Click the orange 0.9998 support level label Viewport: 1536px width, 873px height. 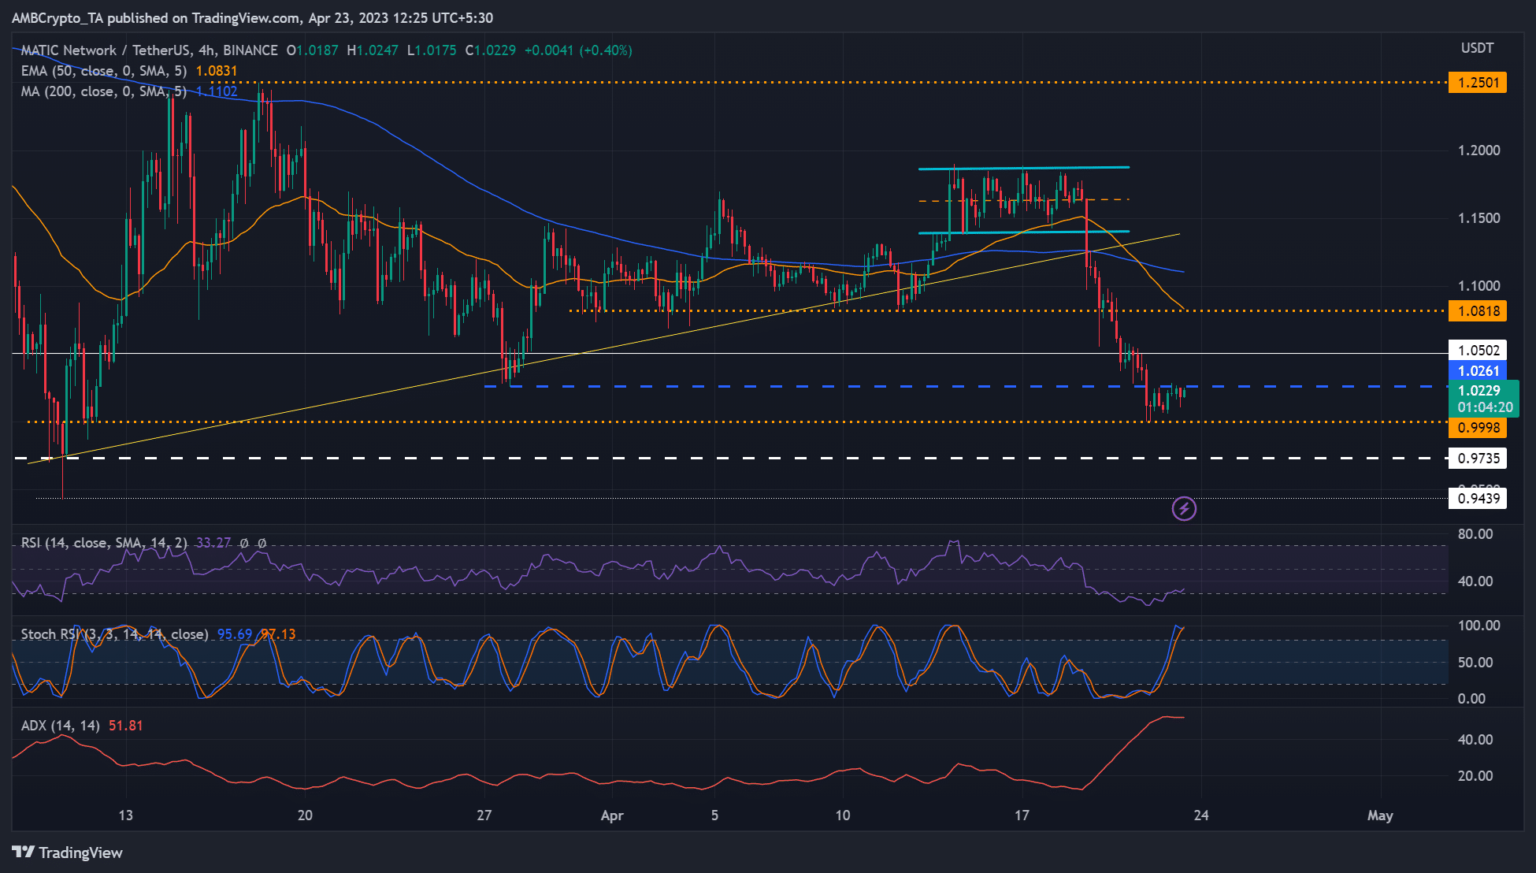point(1478,428)
